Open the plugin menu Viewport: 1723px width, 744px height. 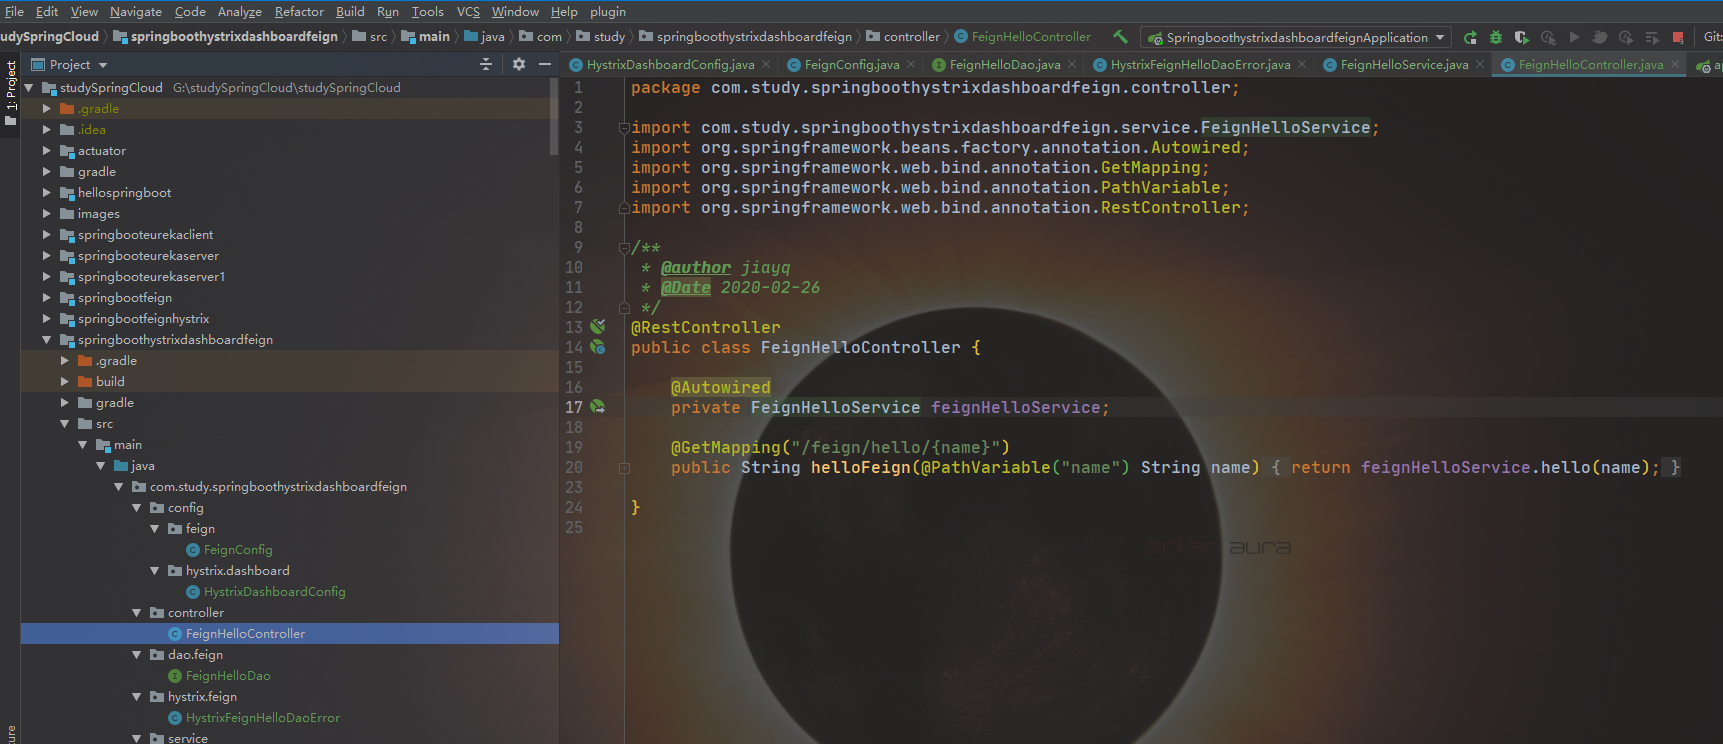coord(608,11)
